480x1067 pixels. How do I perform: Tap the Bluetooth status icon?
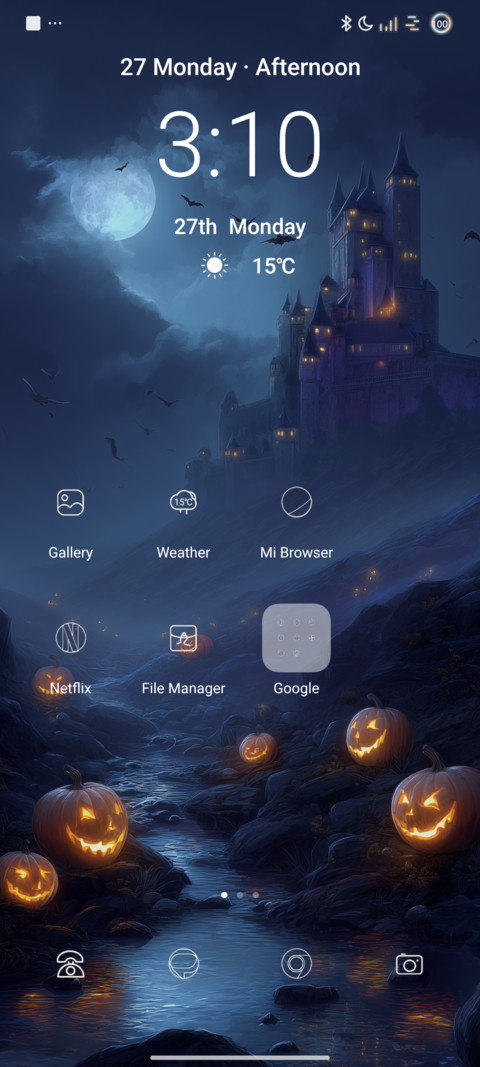346,24
